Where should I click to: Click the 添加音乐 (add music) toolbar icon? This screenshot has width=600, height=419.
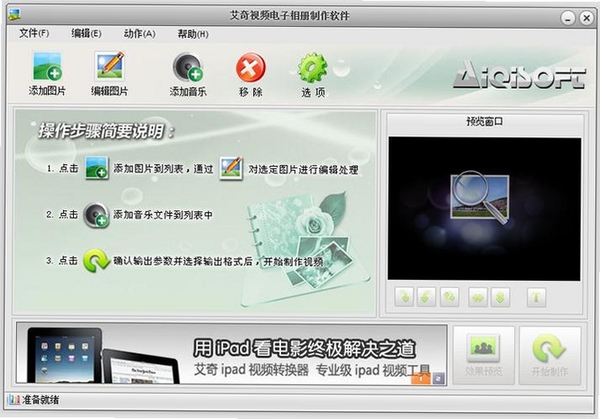[188, 67]
